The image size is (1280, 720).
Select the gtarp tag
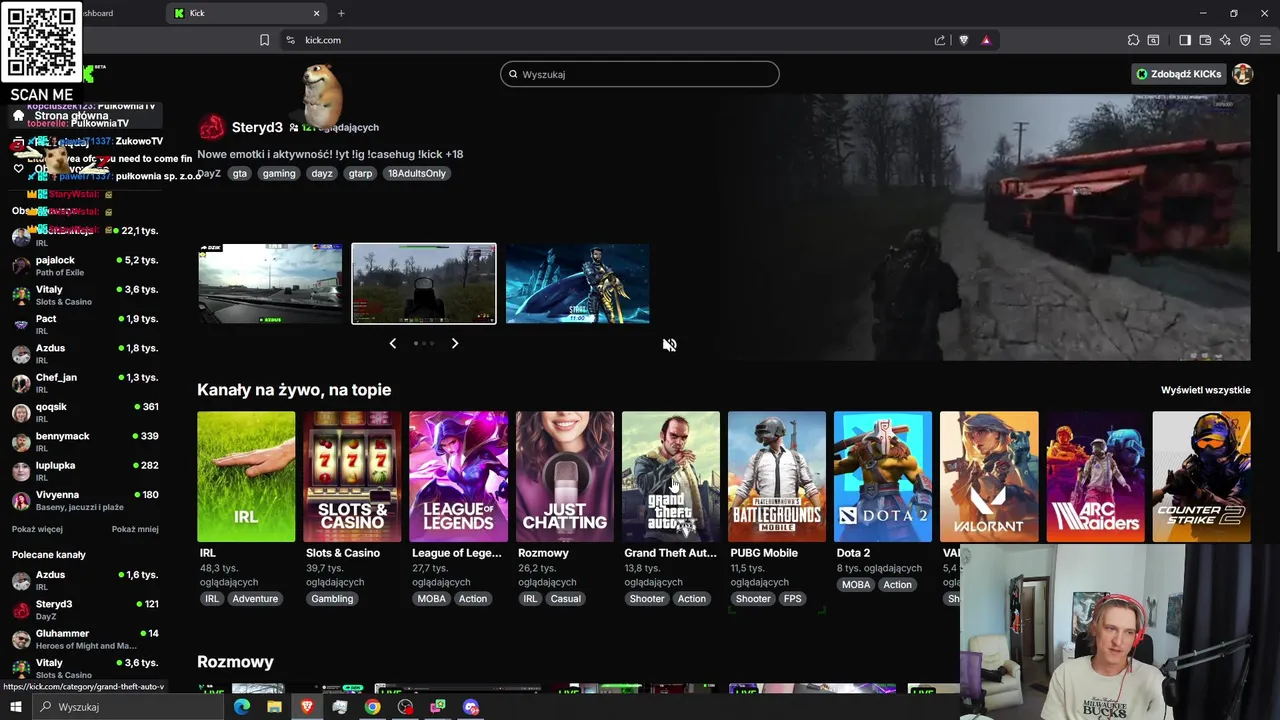(360, 173)
